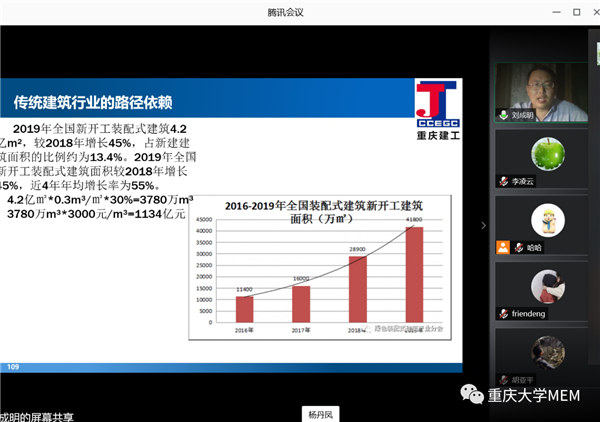Click the 2017 bar labeled 16000

(301, 304)
